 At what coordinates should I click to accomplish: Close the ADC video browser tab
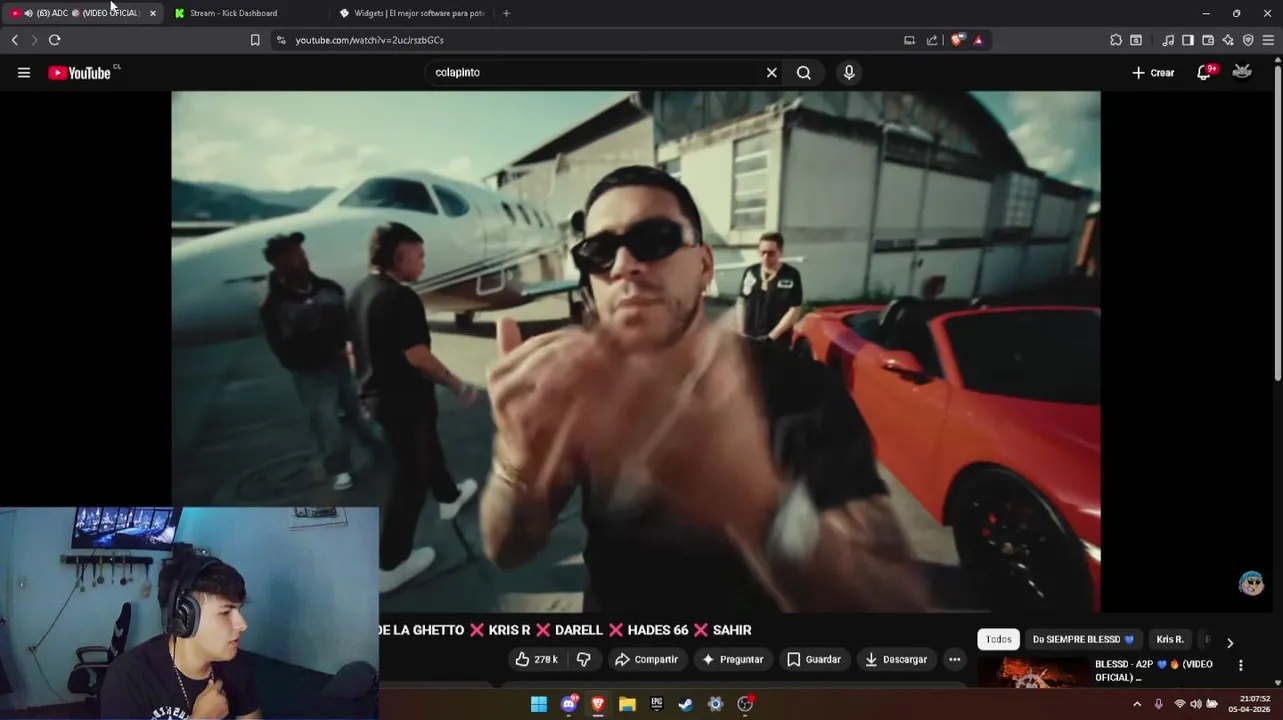coord(152,13)
